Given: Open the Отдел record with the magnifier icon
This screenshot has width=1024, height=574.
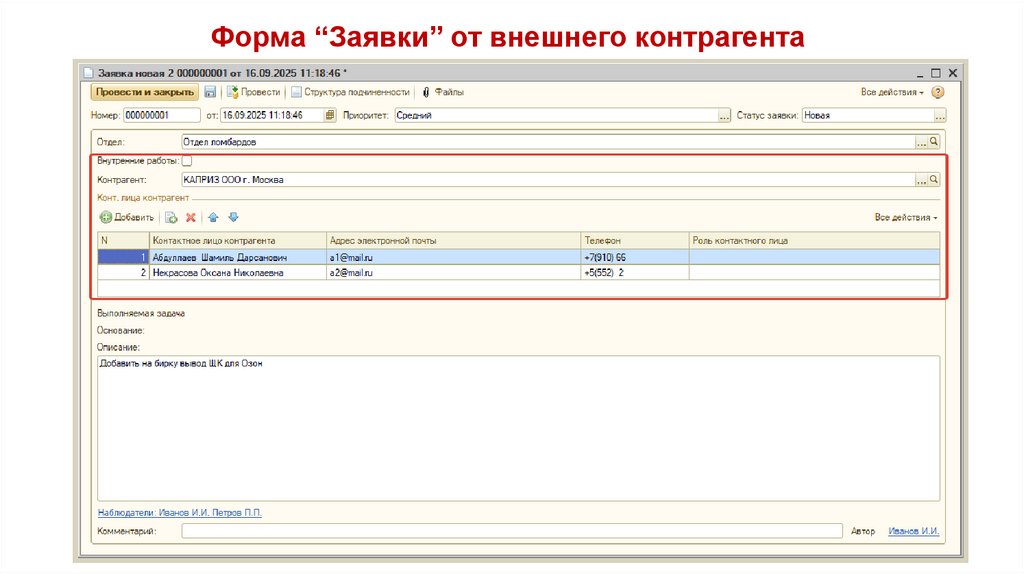Looking at the screenshot, I should (x=934, y=142).
